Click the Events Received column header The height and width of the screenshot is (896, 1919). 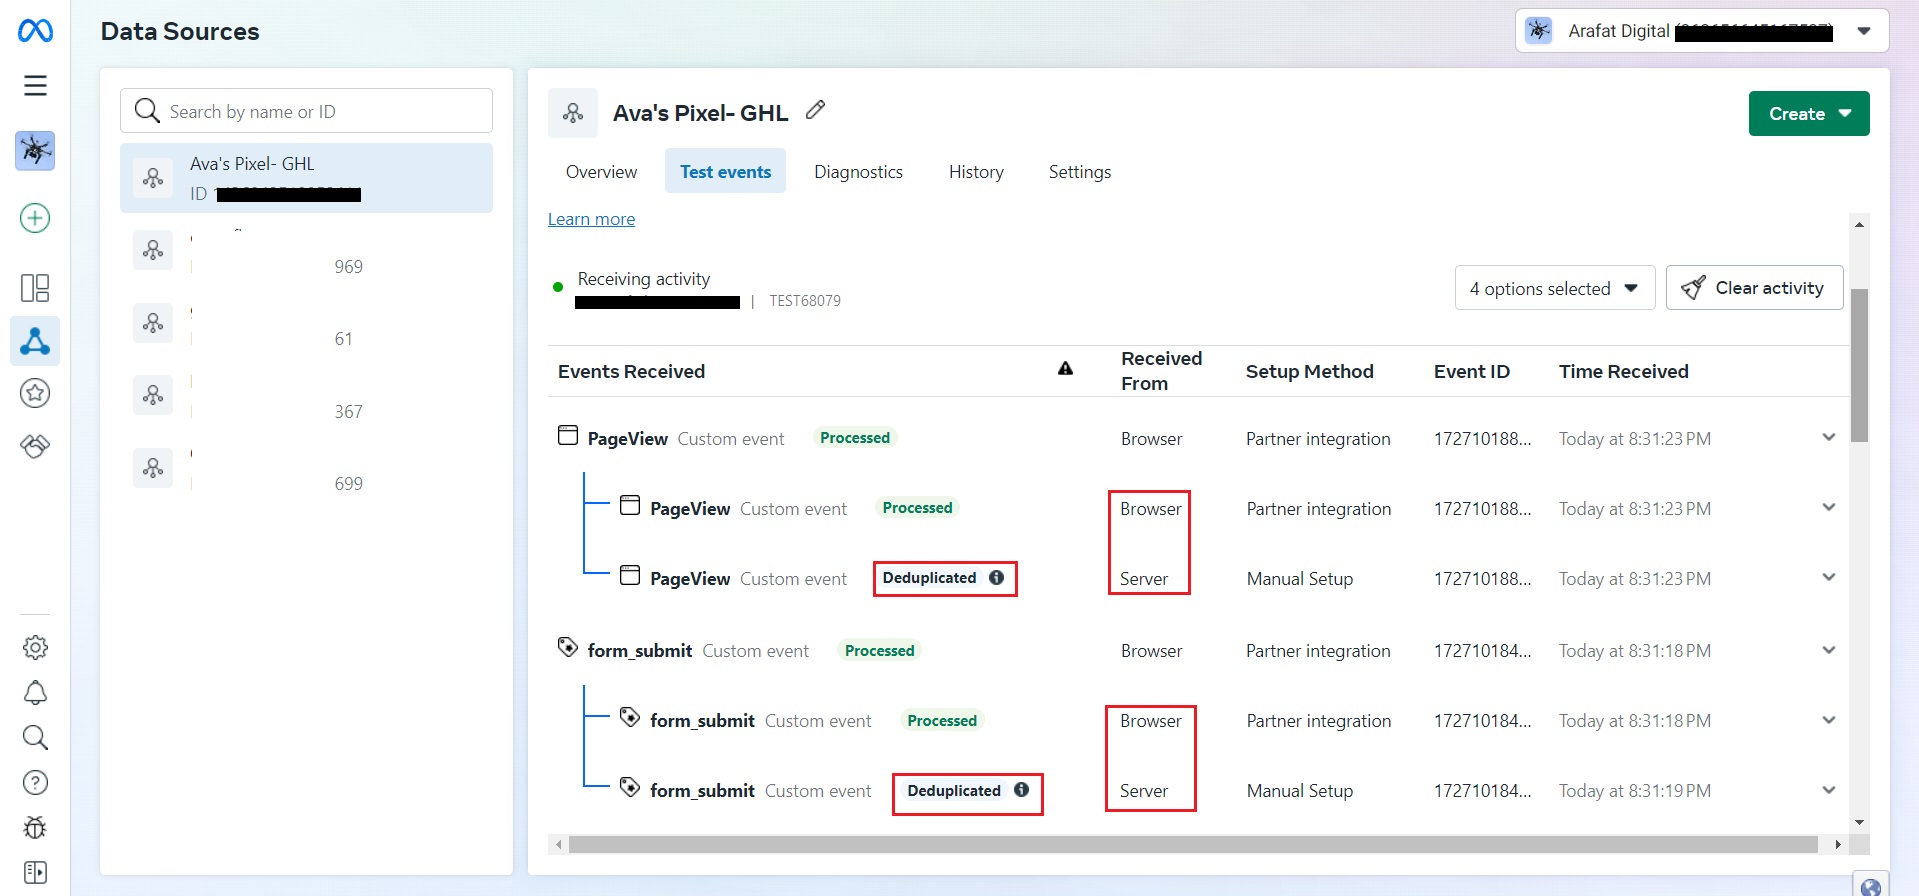click(x=631, y=371)
